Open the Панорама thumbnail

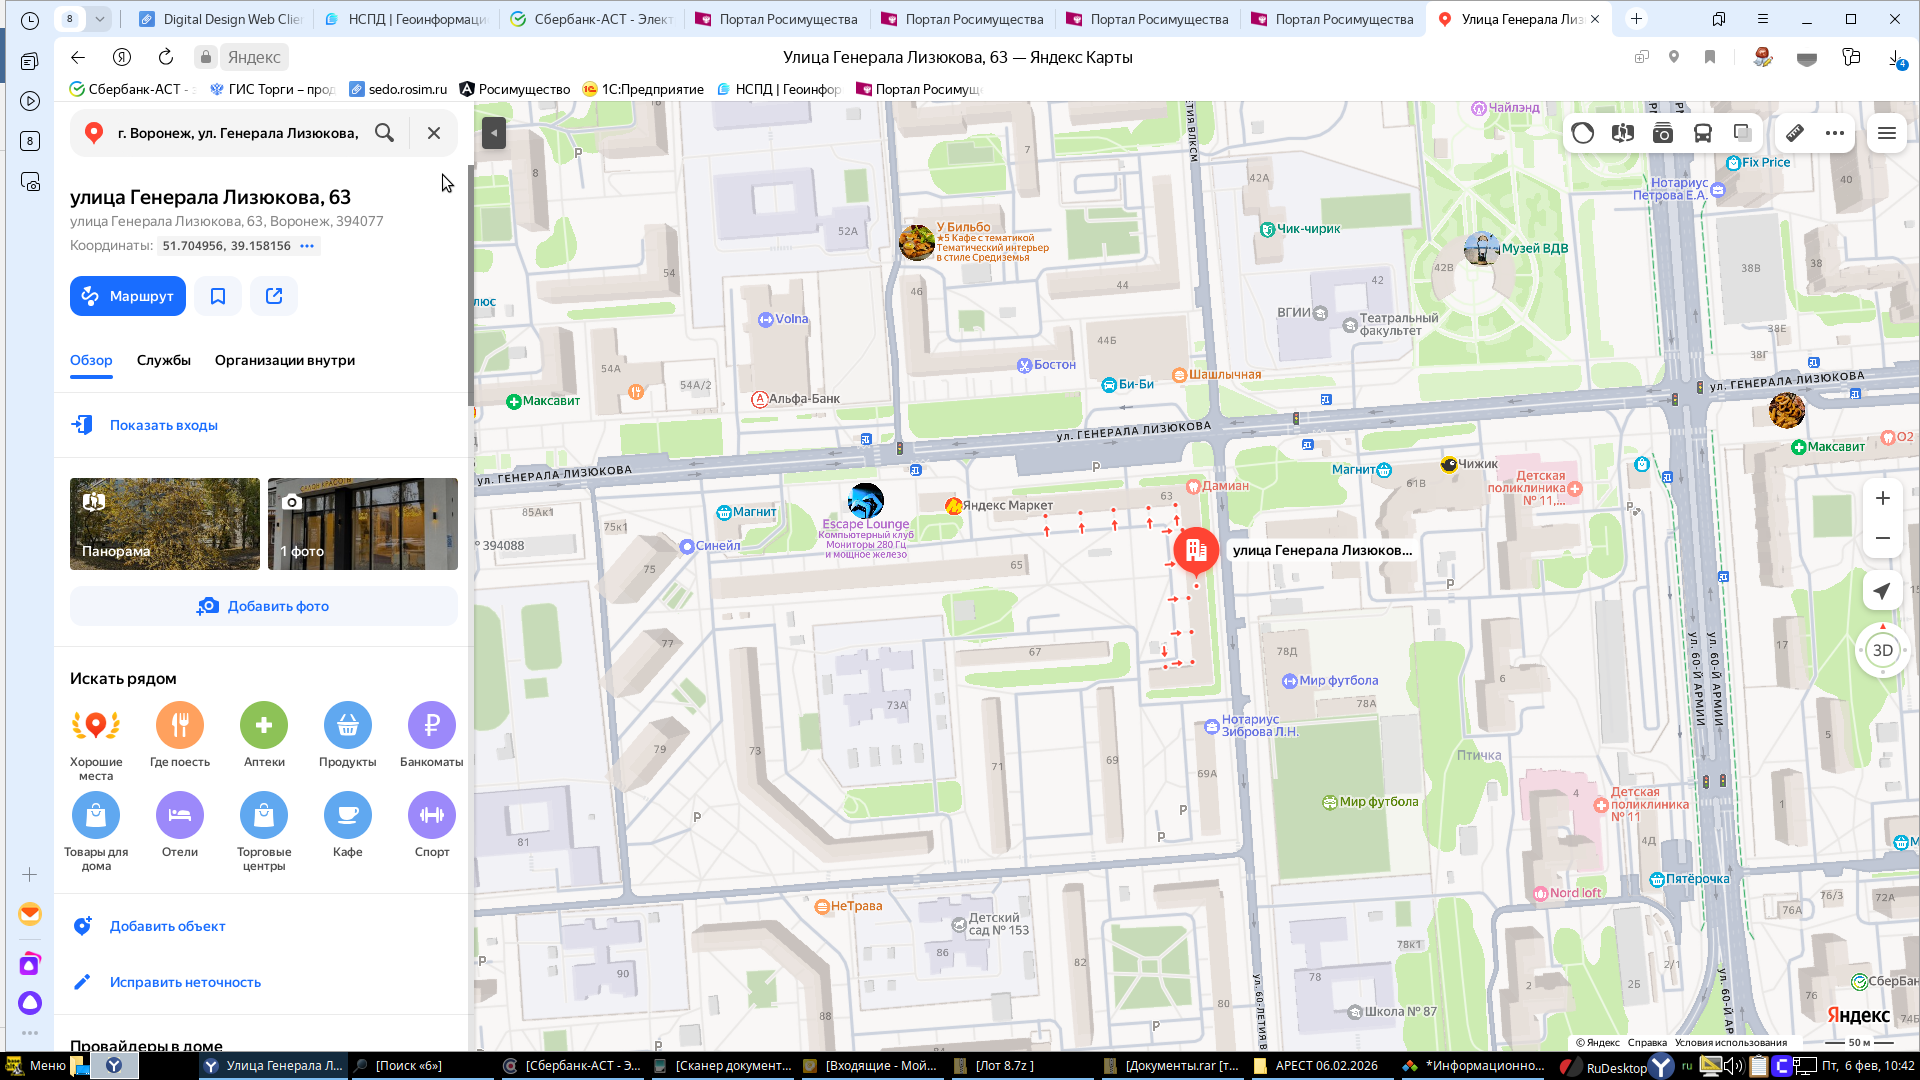coord(165,524)
